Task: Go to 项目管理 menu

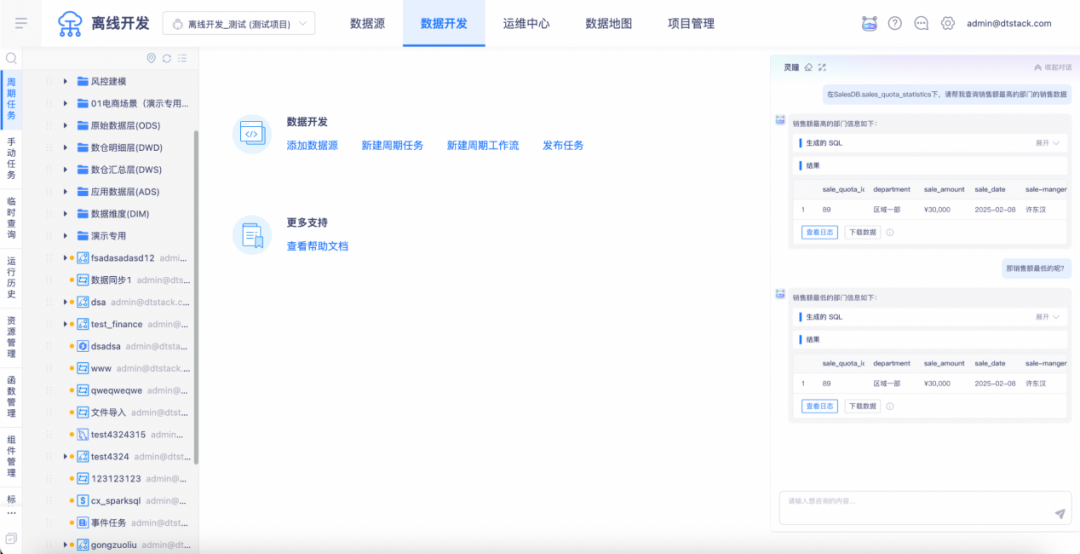Action: pyautogui.click(x=691, y=23)
